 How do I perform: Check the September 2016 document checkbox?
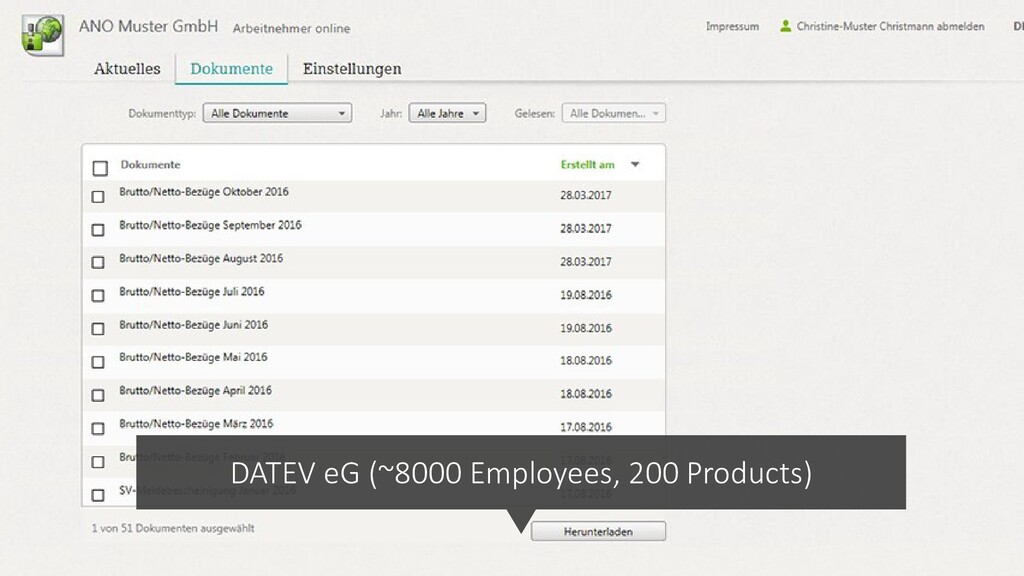click(98, 230)
